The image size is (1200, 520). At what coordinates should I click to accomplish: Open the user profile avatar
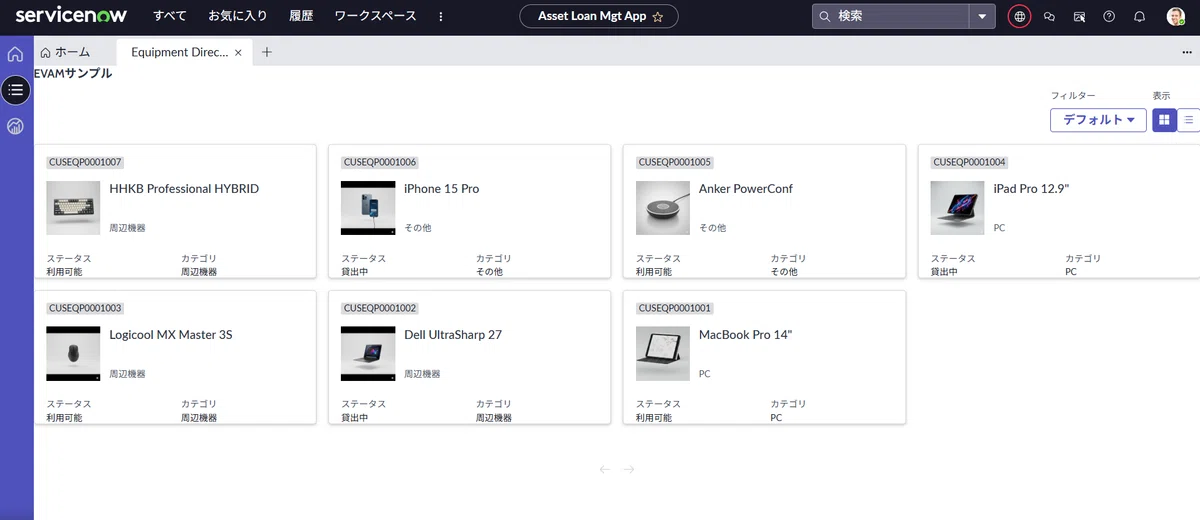coord(1176,16)
